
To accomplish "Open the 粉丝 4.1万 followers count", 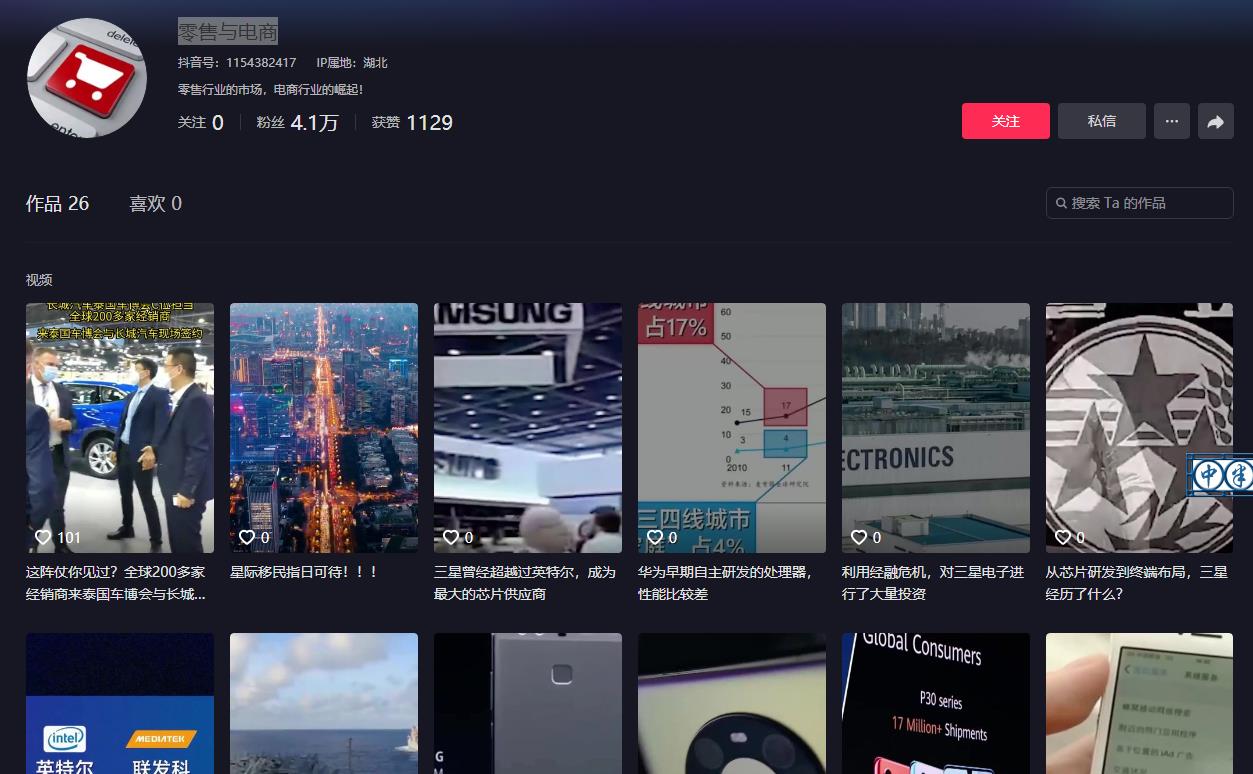I will [x=297, y=123].
